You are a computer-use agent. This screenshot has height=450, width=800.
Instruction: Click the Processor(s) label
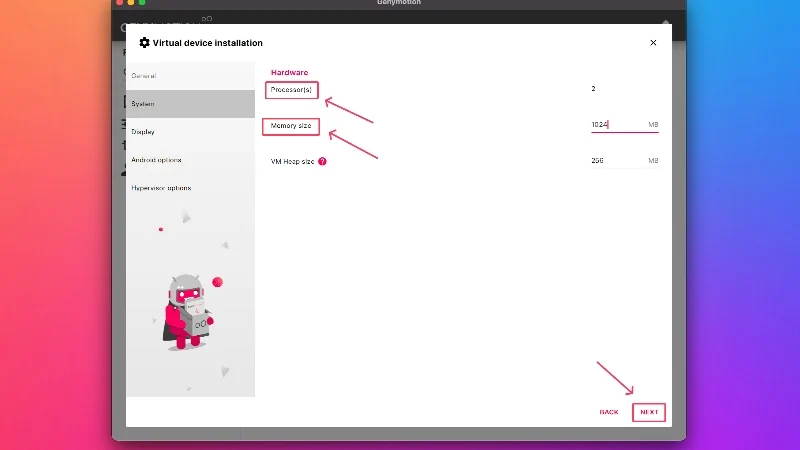click(291, 90)
